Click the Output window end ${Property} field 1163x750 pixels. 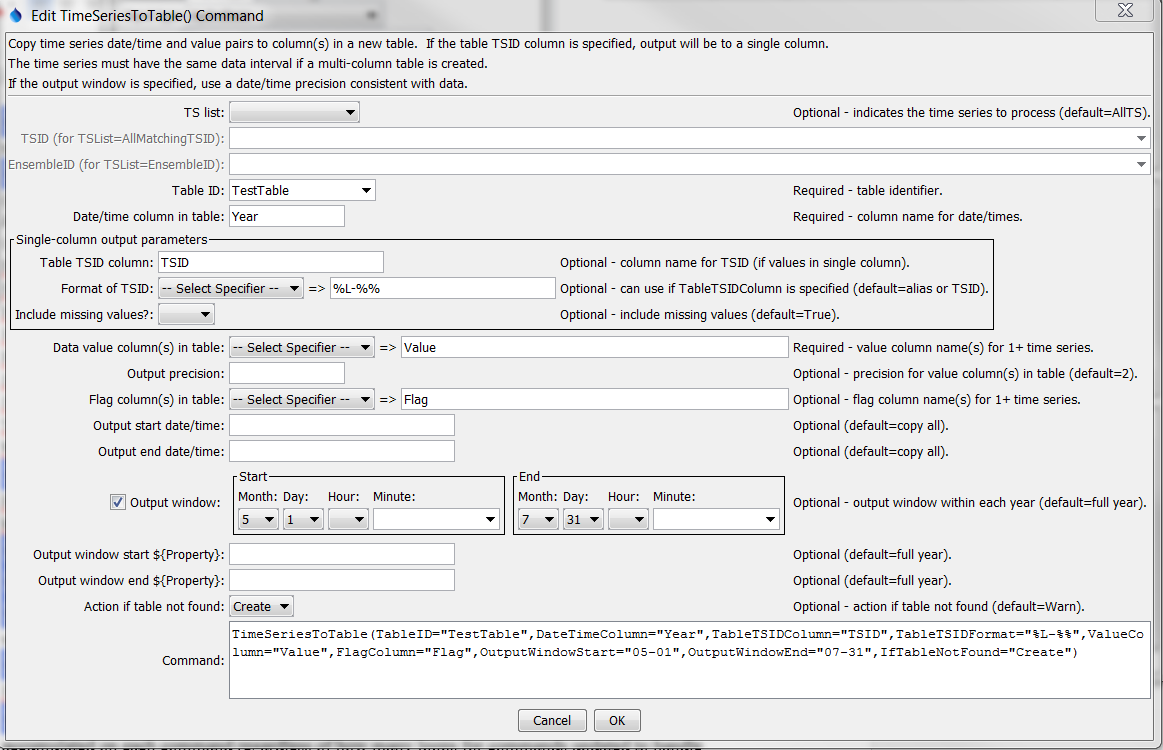tap(342, 580)
